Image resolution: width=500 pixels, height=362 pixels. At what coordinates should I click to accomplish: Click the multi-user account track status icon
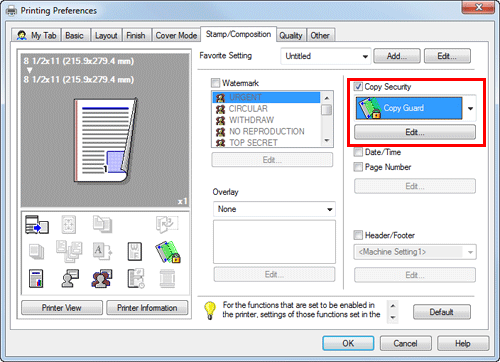(x=102, y=279)
